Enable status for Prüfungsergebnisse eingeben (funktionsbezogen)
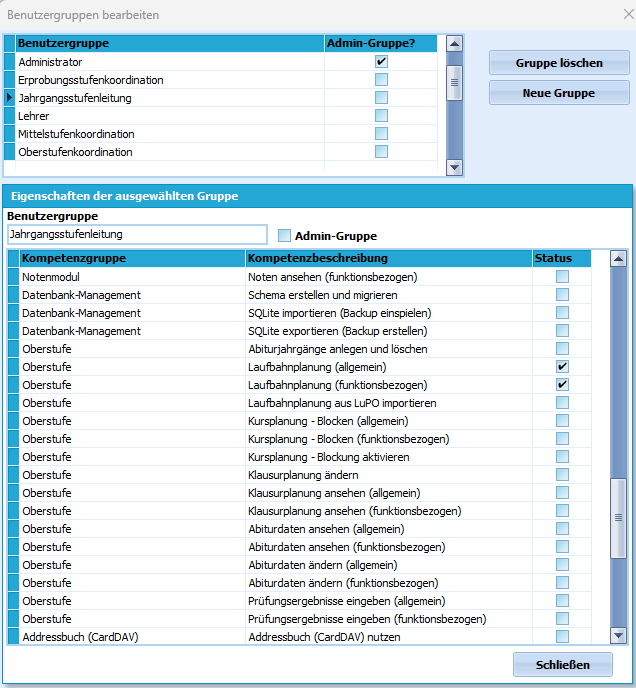The height and width of the screenshot is (688, 636). pyautogui.click(x=562, y=618)
